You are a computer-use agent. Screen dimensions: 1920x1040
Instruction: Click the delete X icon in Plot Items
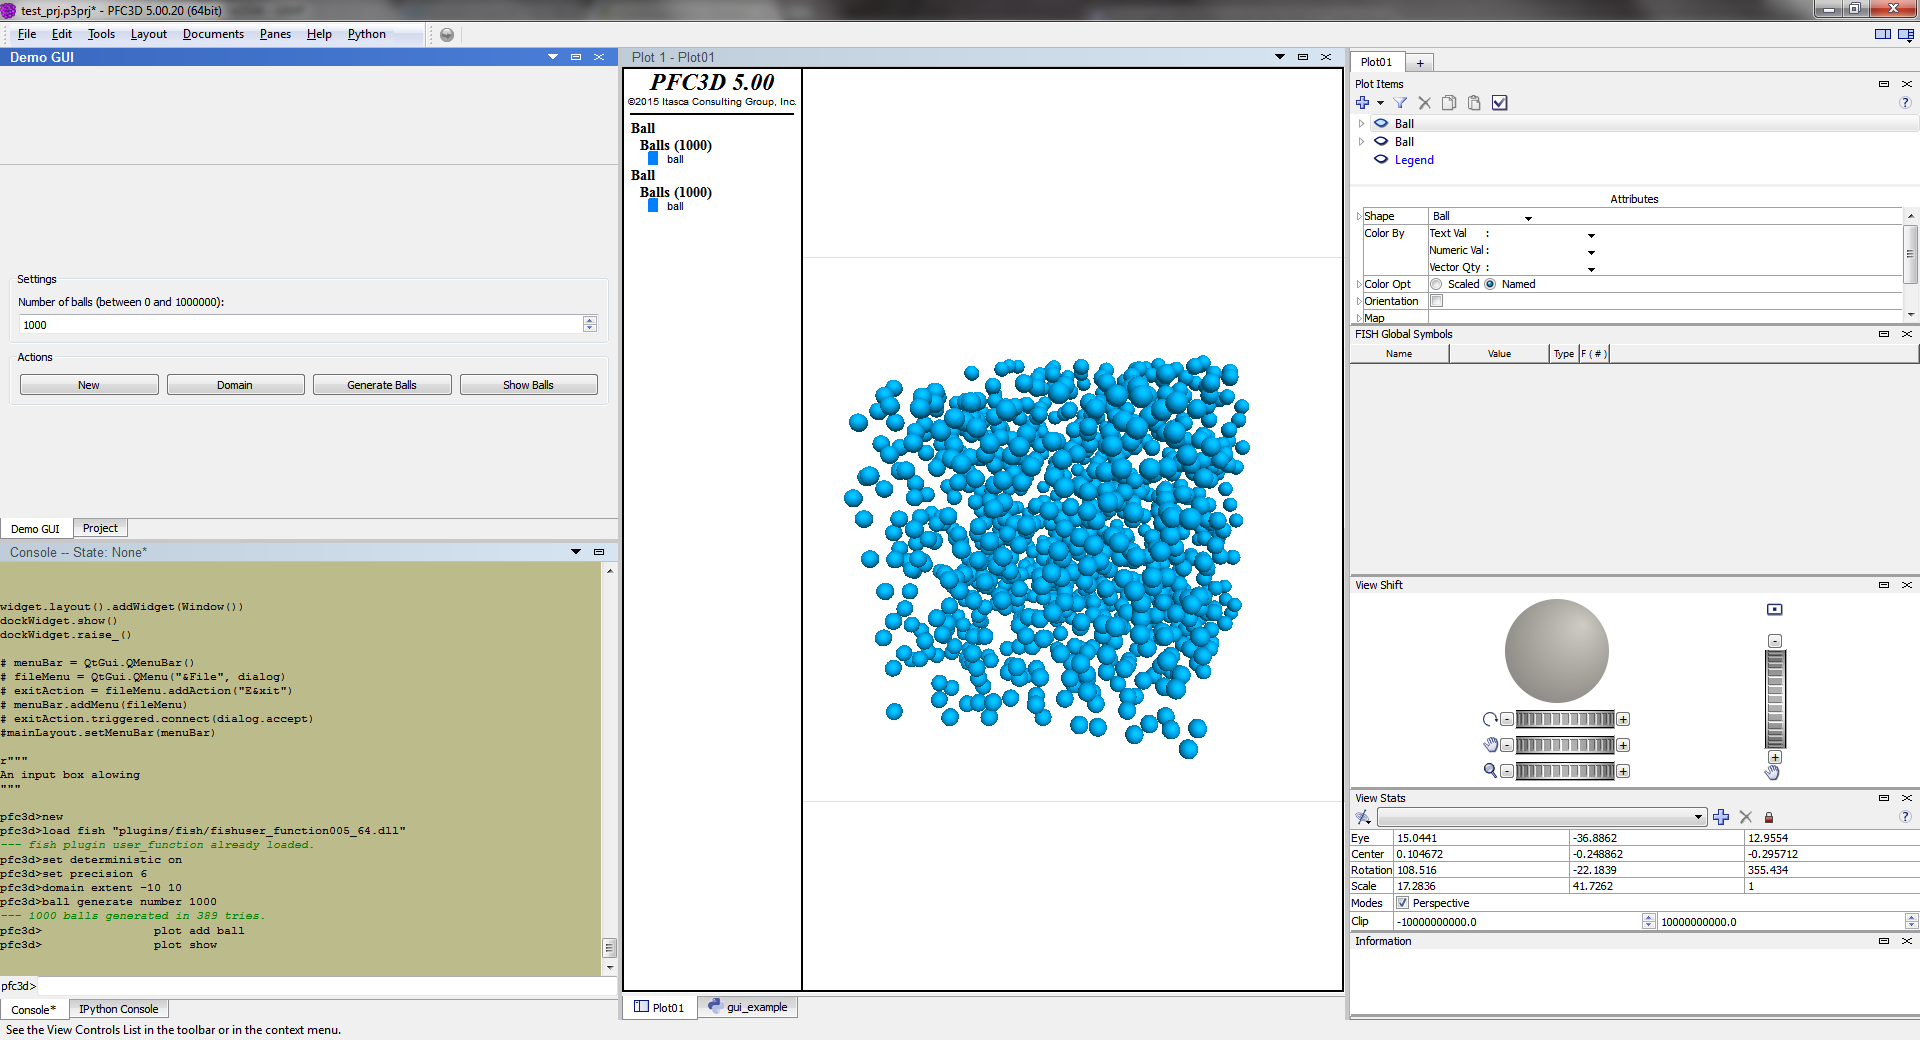1425,103
